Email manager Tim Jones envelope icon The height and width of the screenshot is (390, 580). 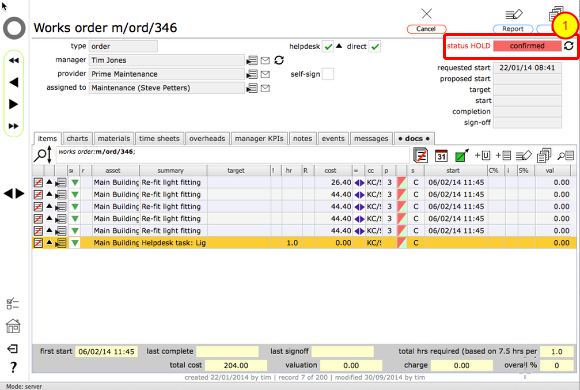[265, 60]
